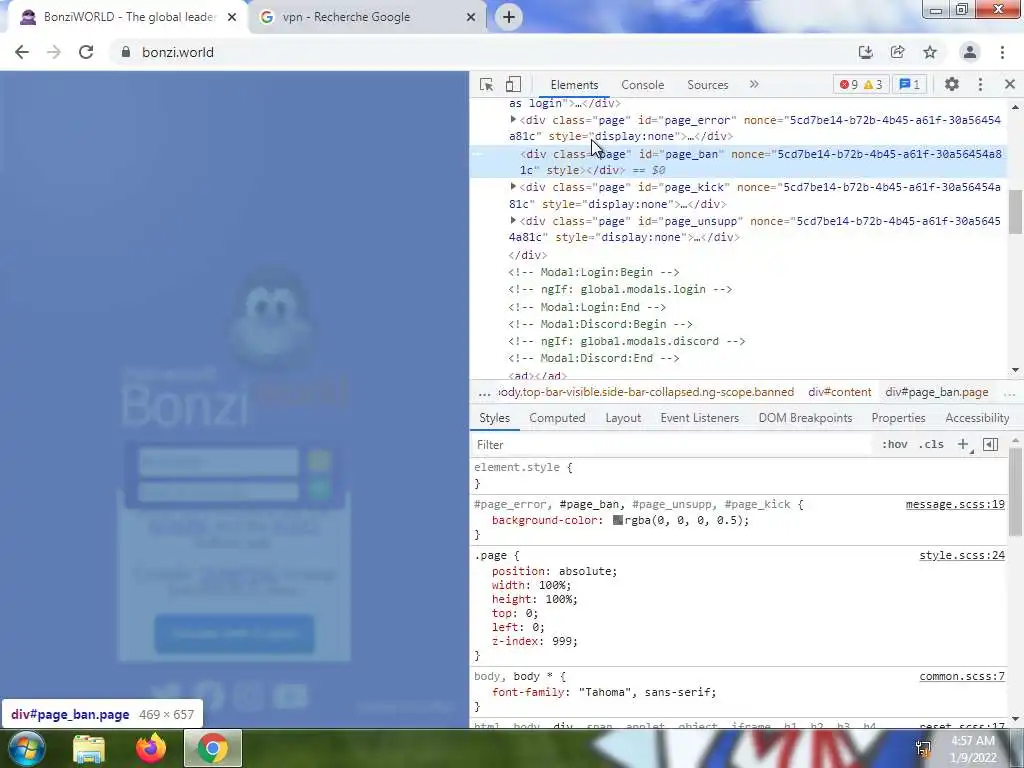Close the vpn - Recherche Google tab
The height and width of the screenshot is (768, 1024).
click(471, 17)
